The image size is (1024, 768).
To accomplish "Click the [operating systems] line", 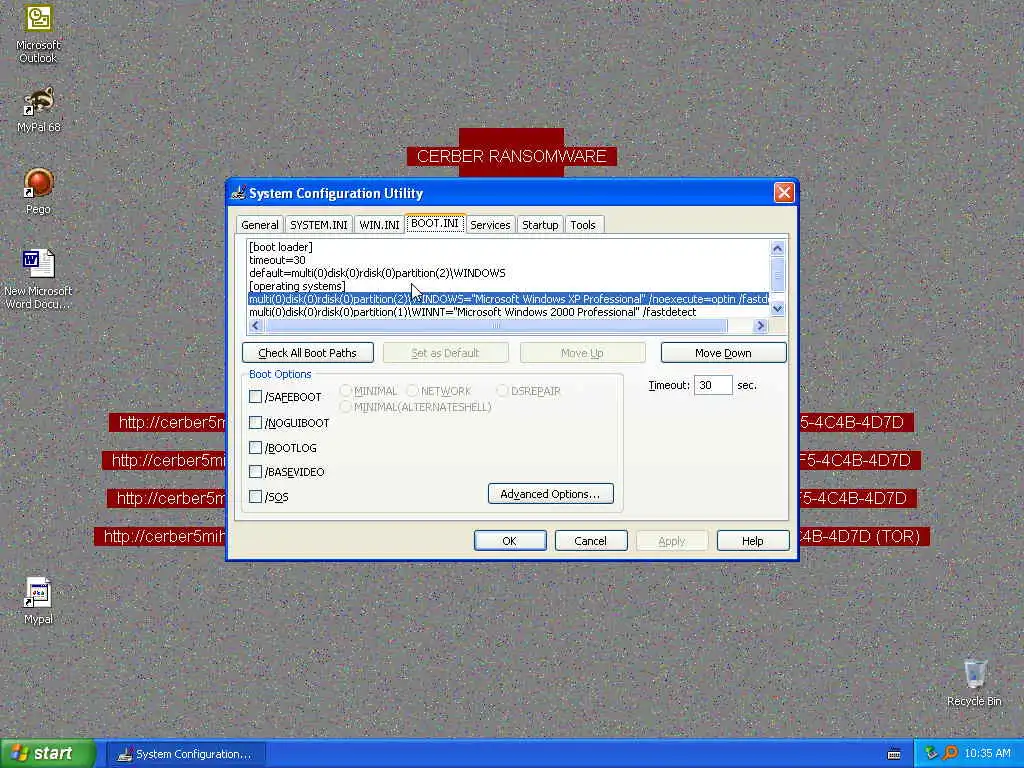I will click(x=297, y=286).
